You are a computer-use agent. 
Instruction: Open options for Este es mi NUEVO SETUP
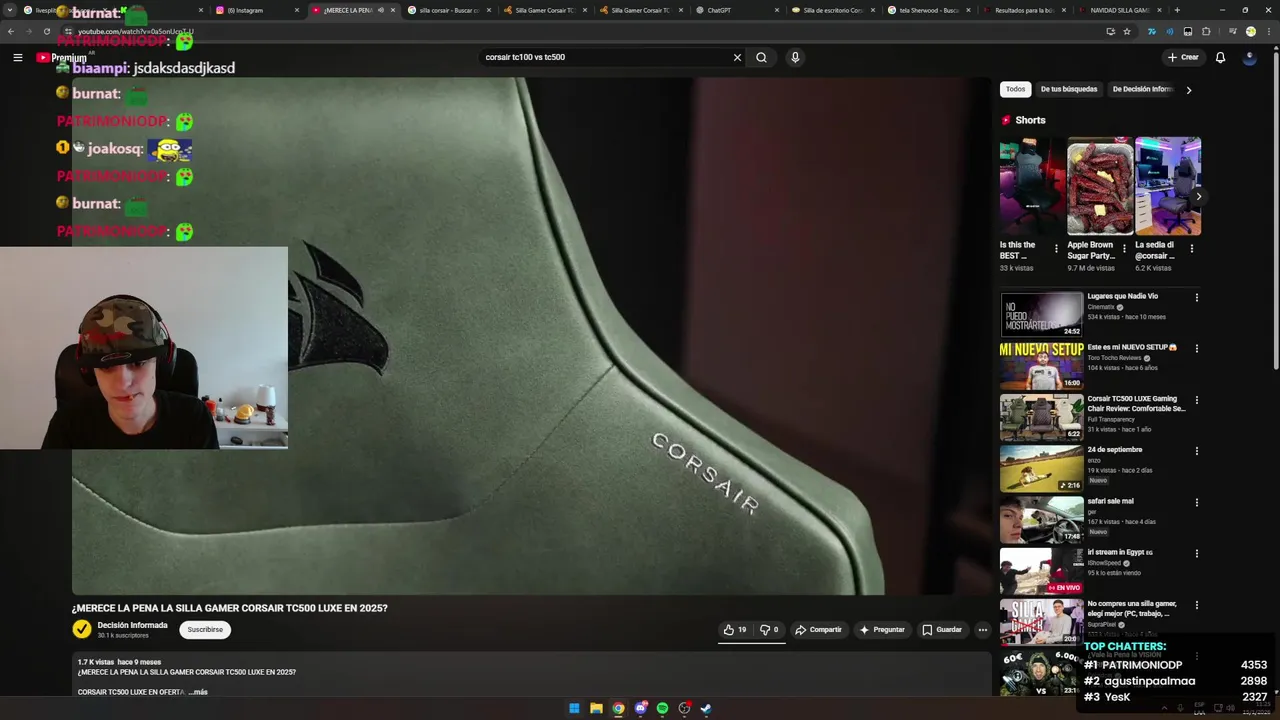pyautogui.click(x=1196, y=348)
